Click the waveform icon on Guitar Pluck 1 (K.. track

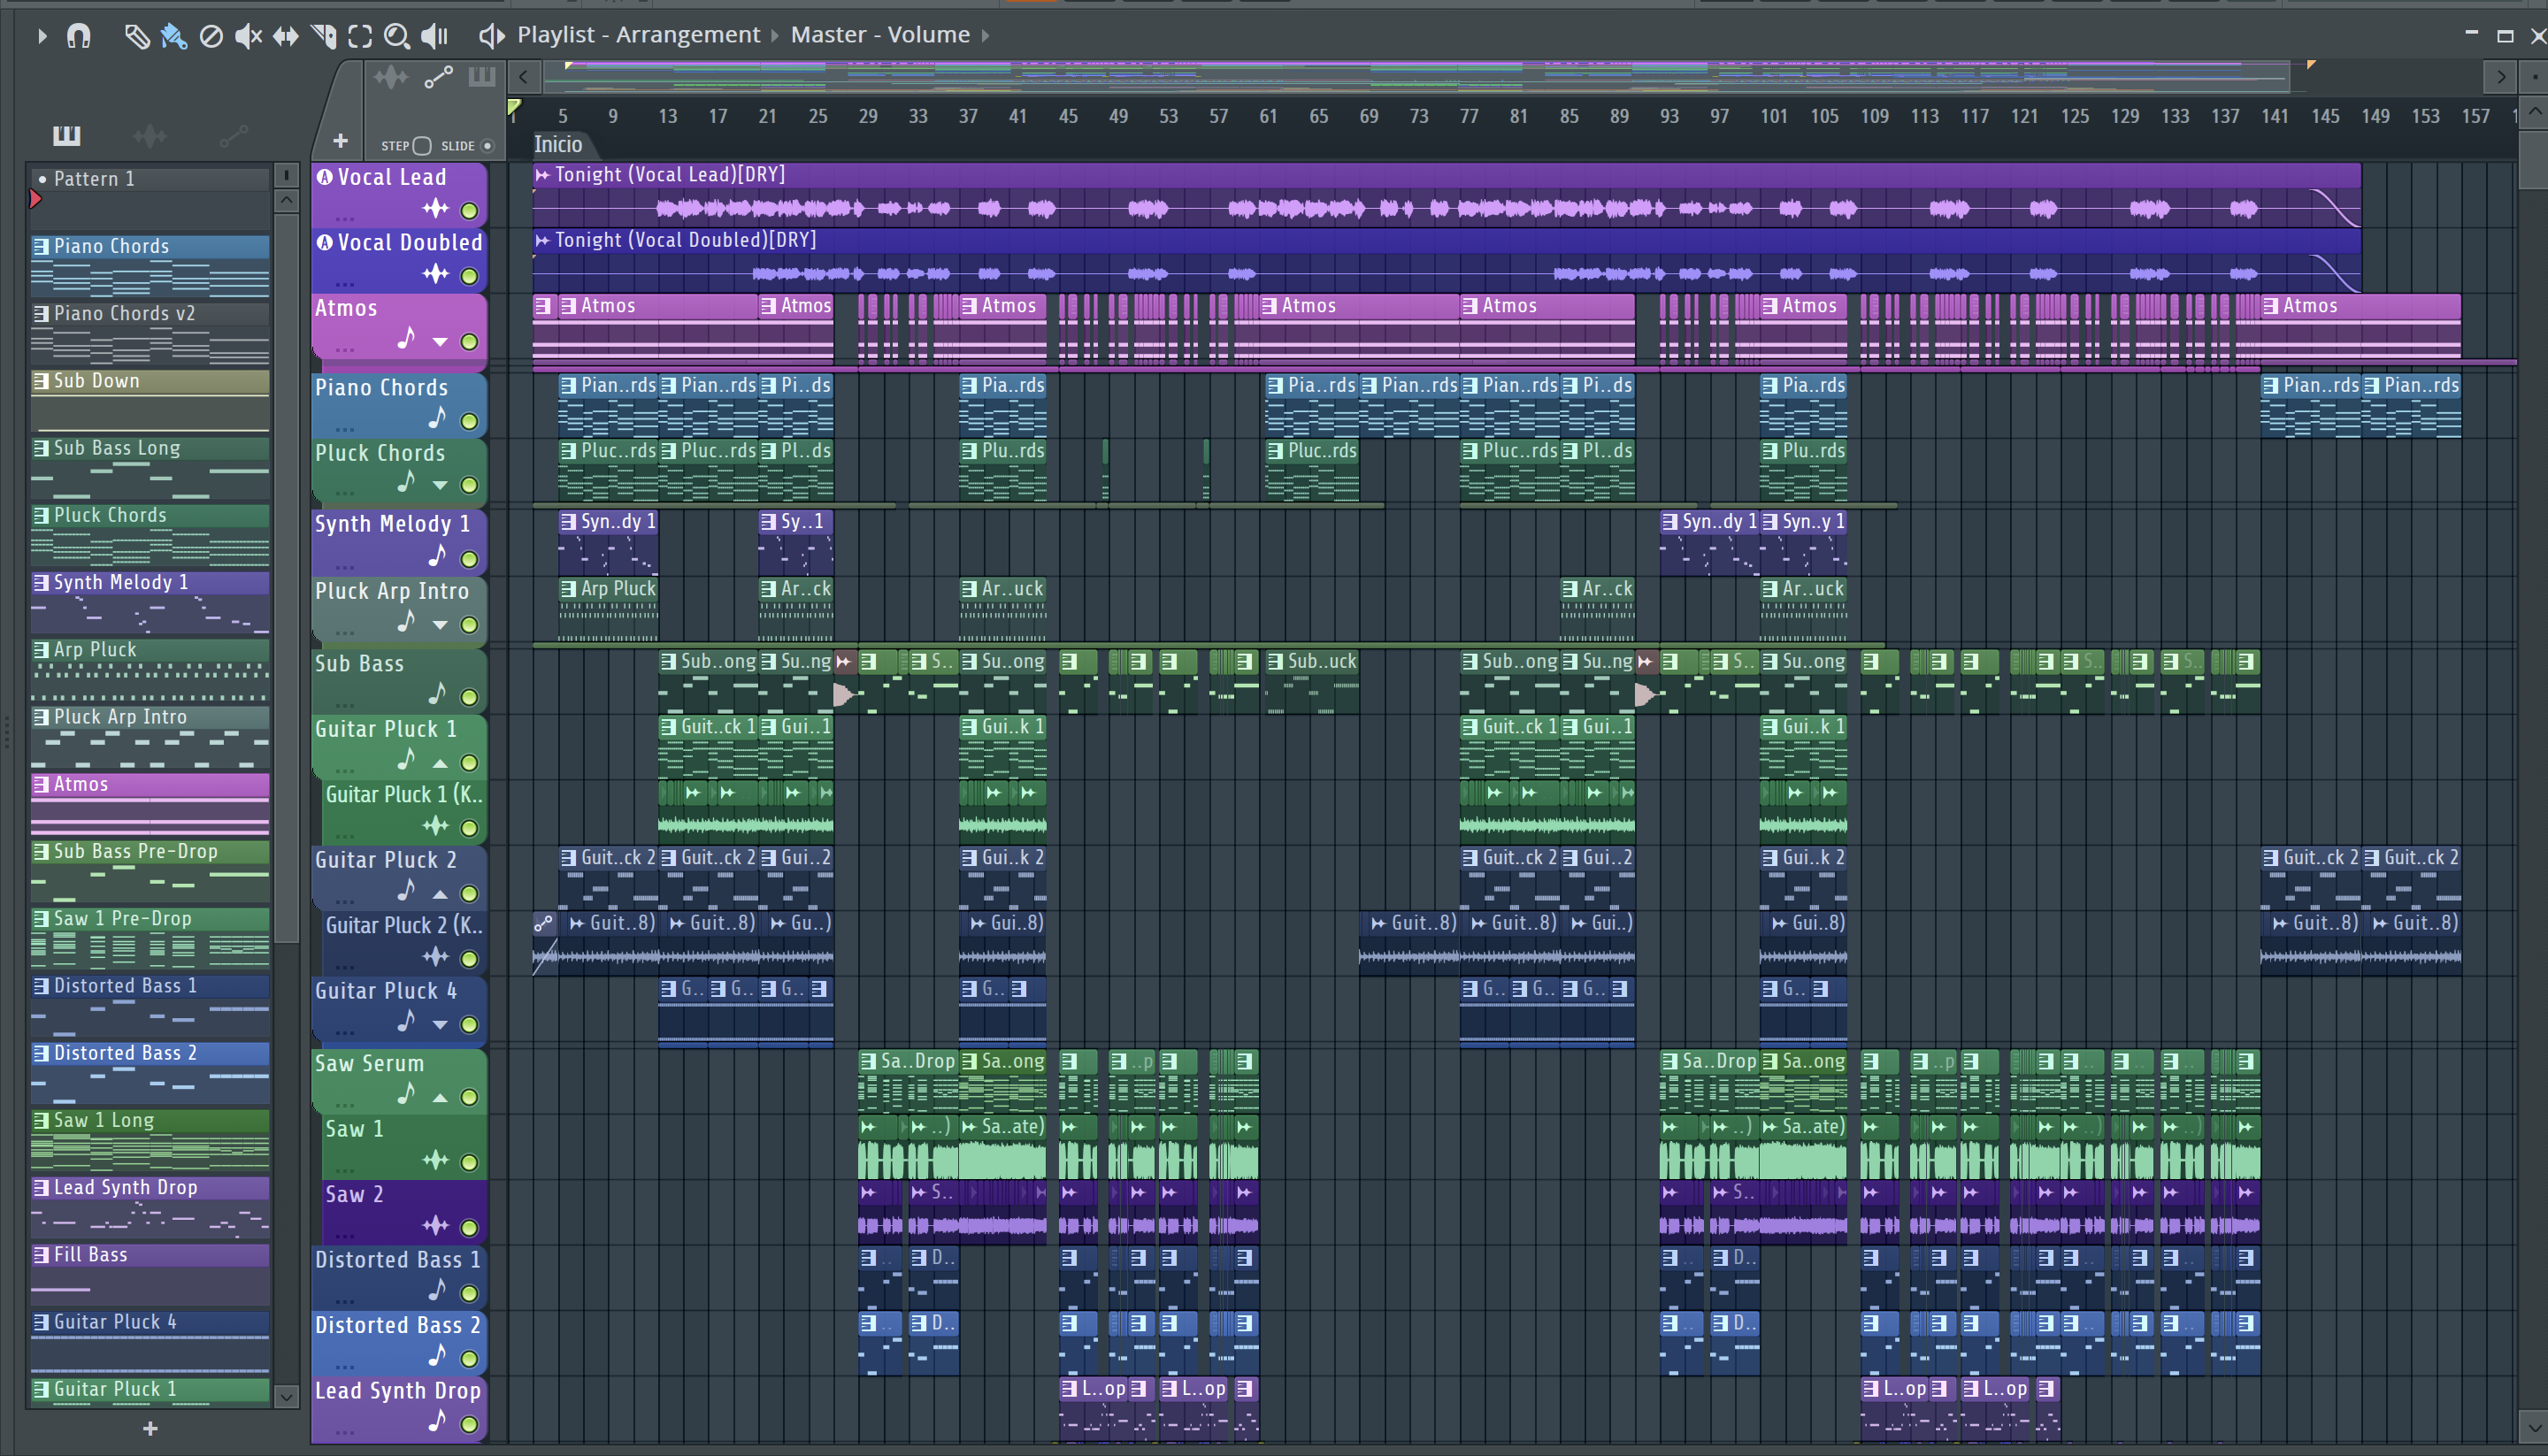pyautogui.click(x=435, y=826)
